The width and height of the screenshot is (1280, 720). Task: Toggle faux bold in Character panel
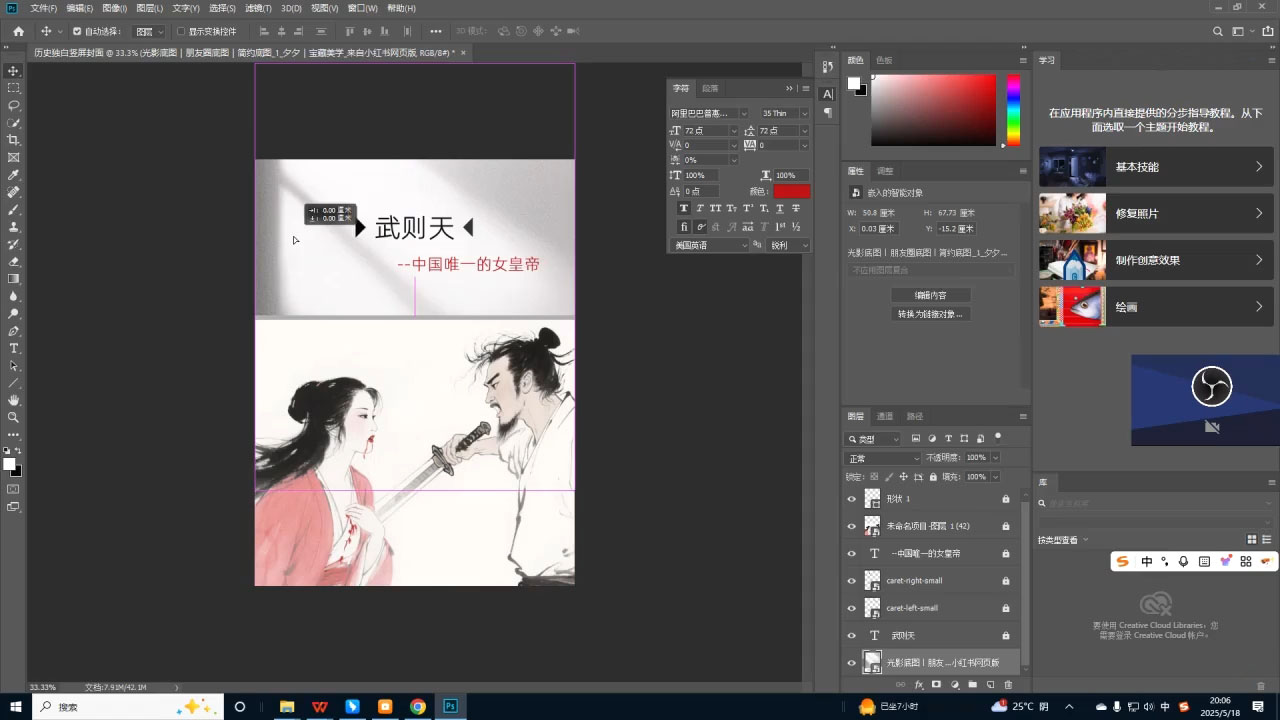tap(684, 208)
